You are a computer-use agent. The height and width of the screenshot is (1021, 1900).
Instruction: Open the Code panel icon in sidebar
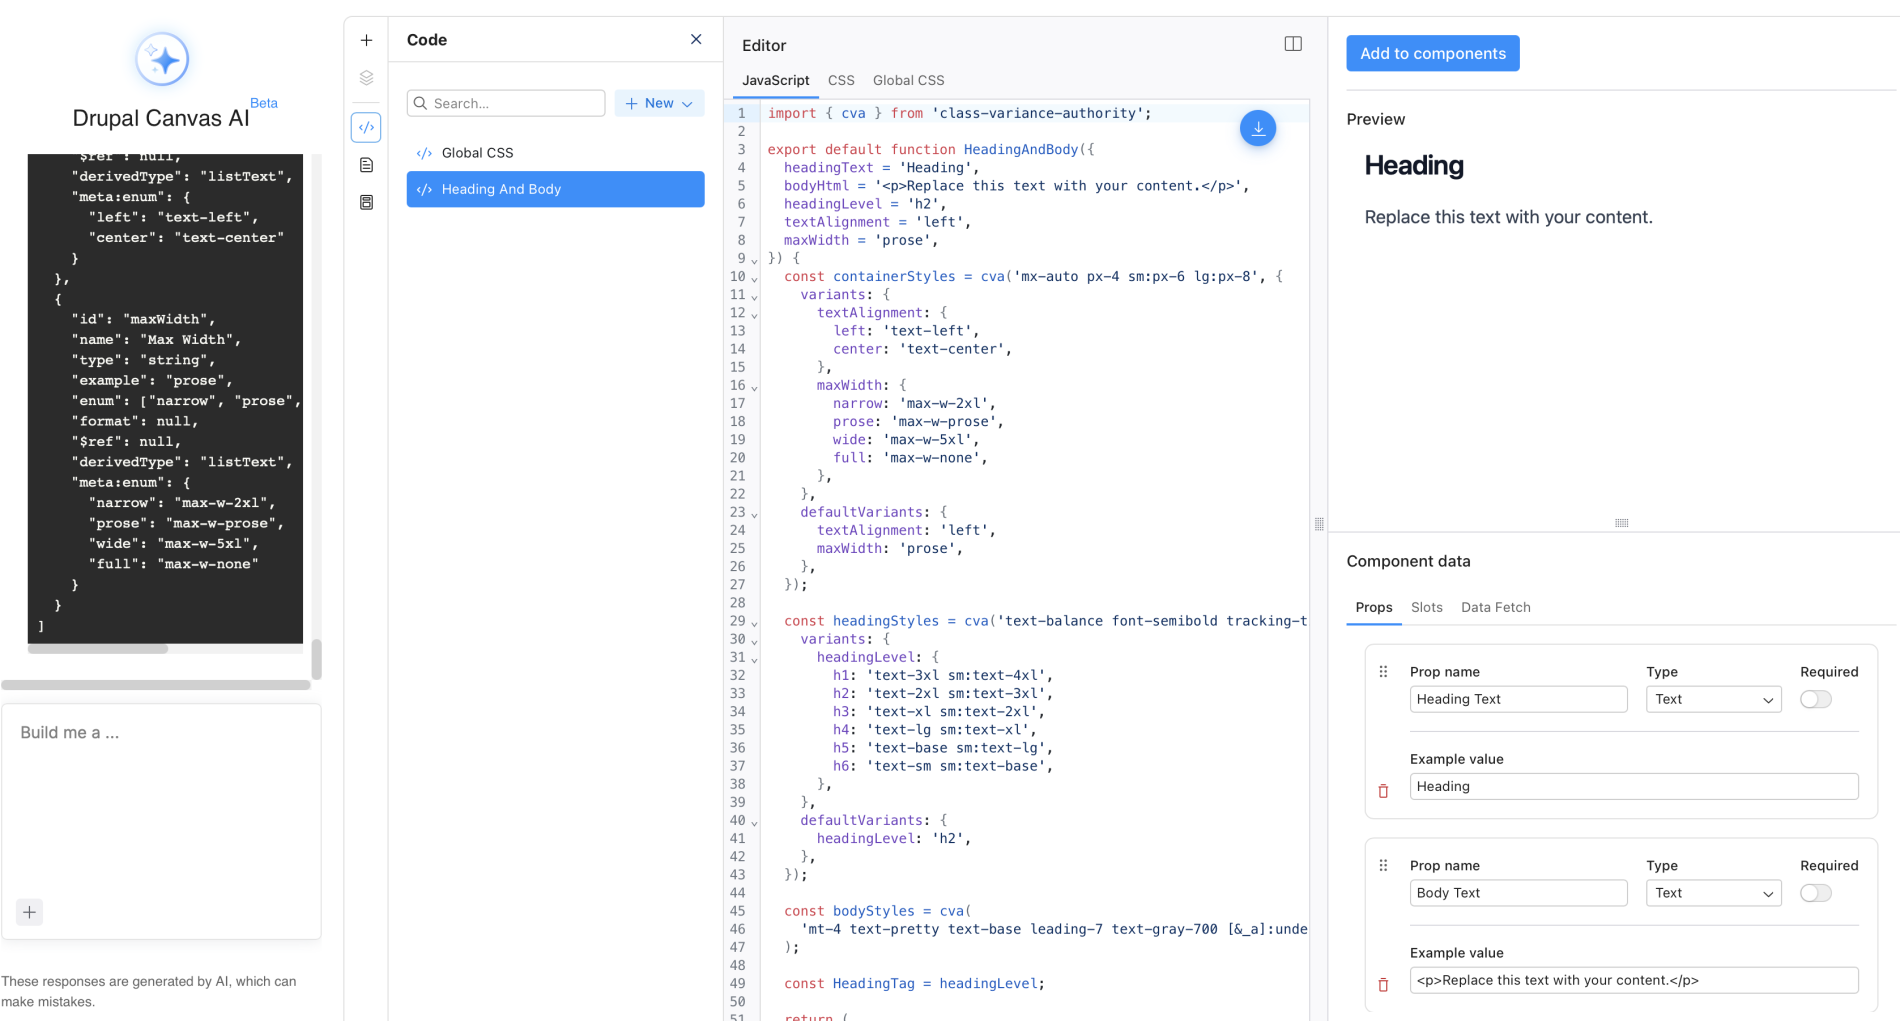366,127
